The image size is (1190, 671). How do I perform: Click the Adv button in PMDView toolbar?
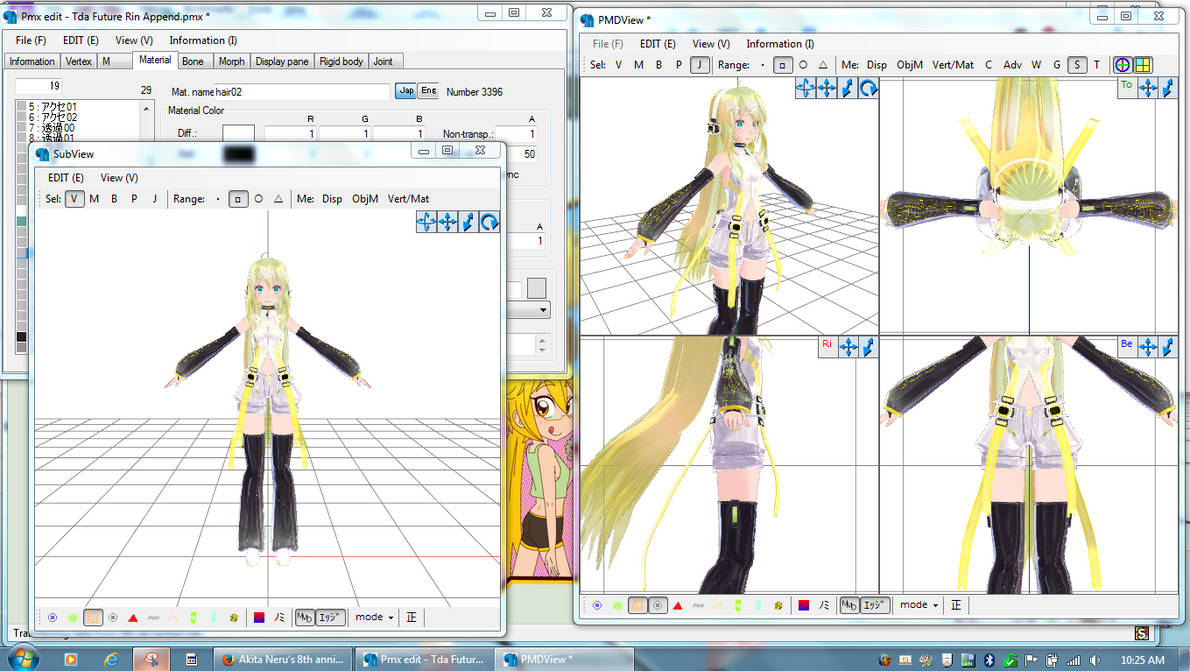(1012, 65)
